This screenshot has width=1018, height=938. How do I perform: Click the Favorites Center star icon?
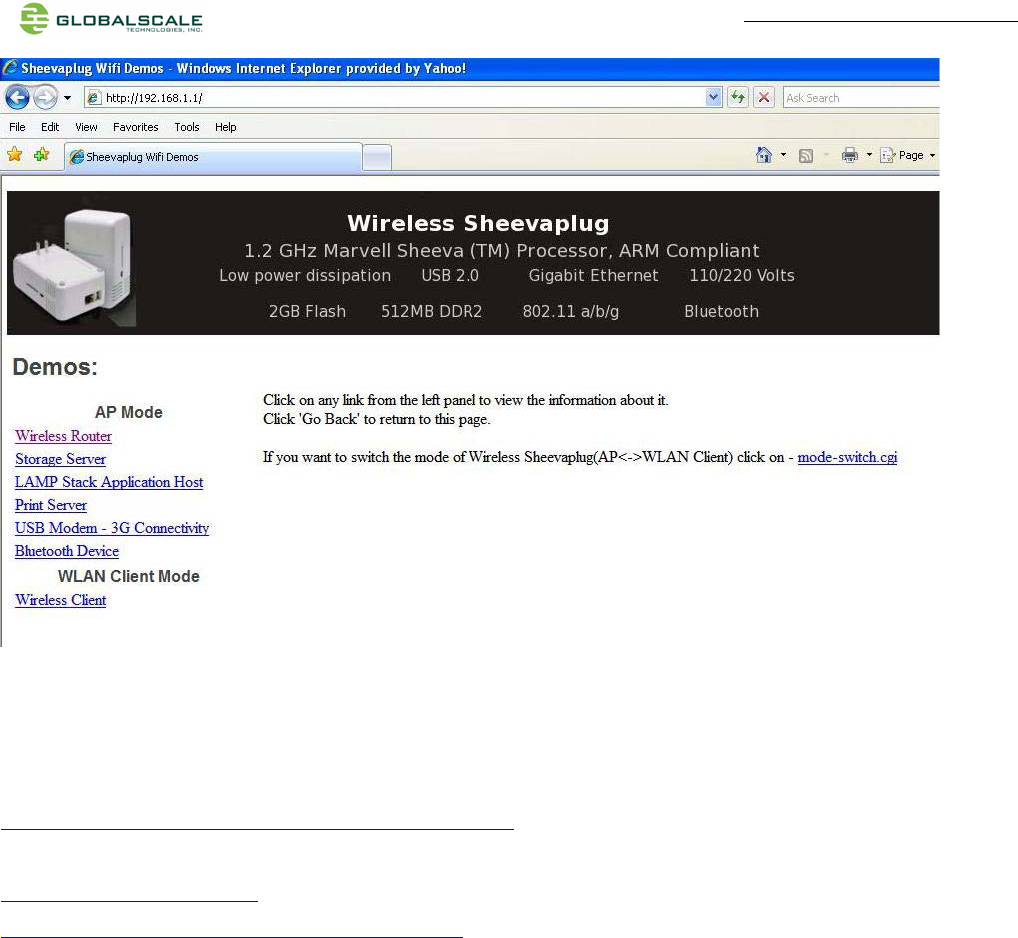pyautogui.click(x=15, y=154)
